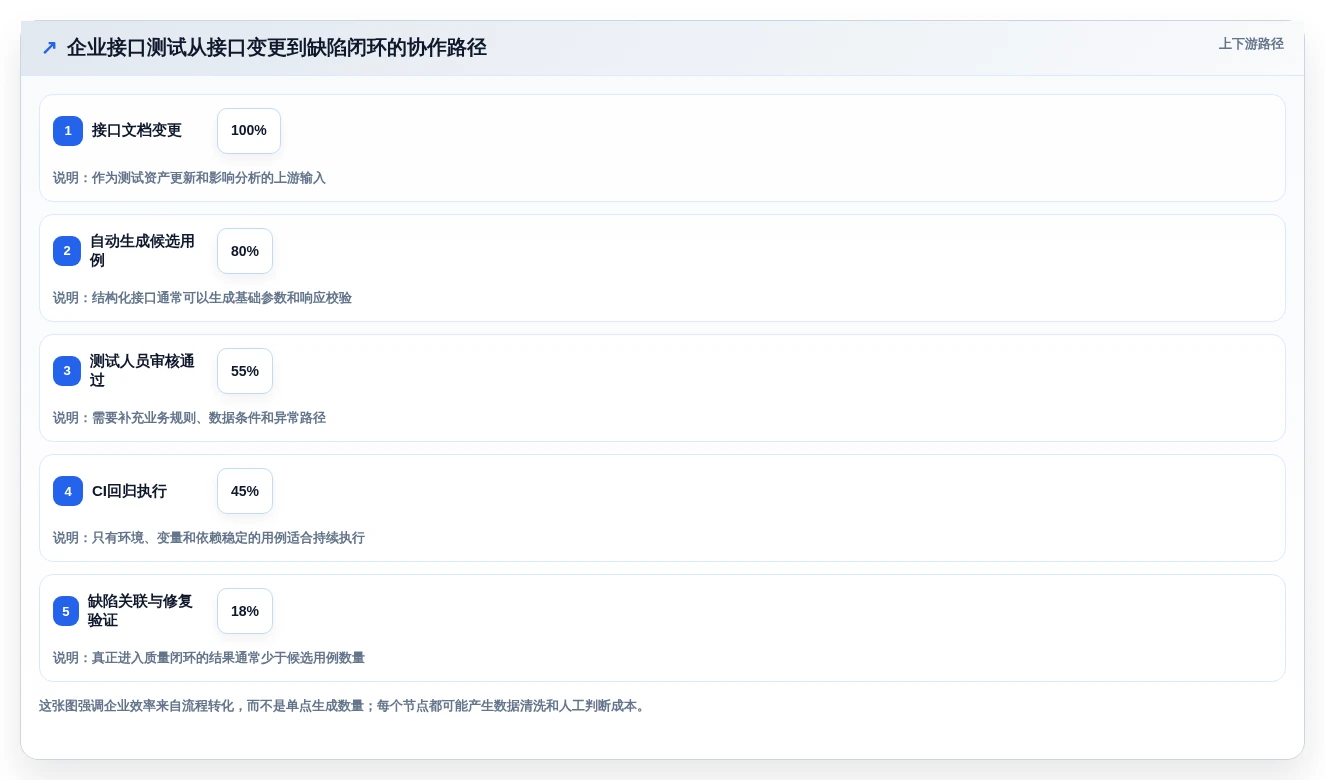Click the note 真正进入质量闭环的结果通常少于候选用例数量
Viewport: 1325px width, 780px height.
(228, 658)
